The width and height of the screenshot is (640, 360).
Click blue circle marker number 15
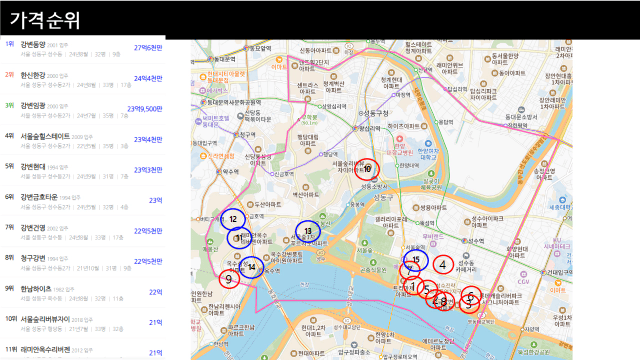pyautogui.click(x=416, y=260)
